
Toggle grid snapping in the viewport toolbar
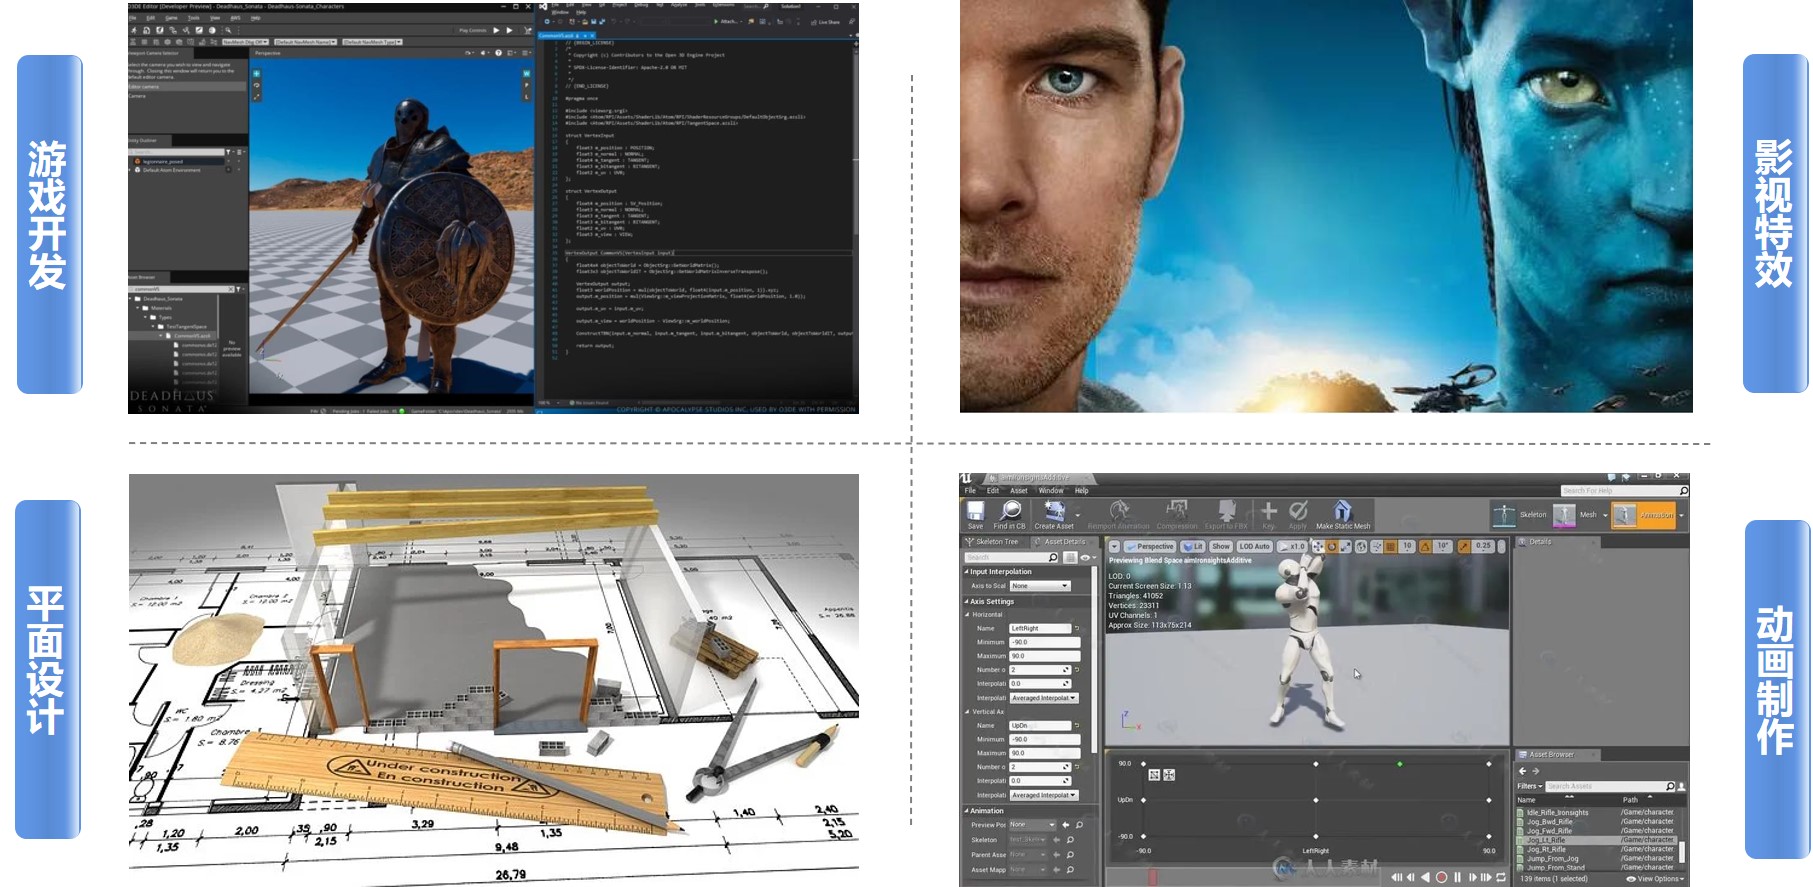1390,547
